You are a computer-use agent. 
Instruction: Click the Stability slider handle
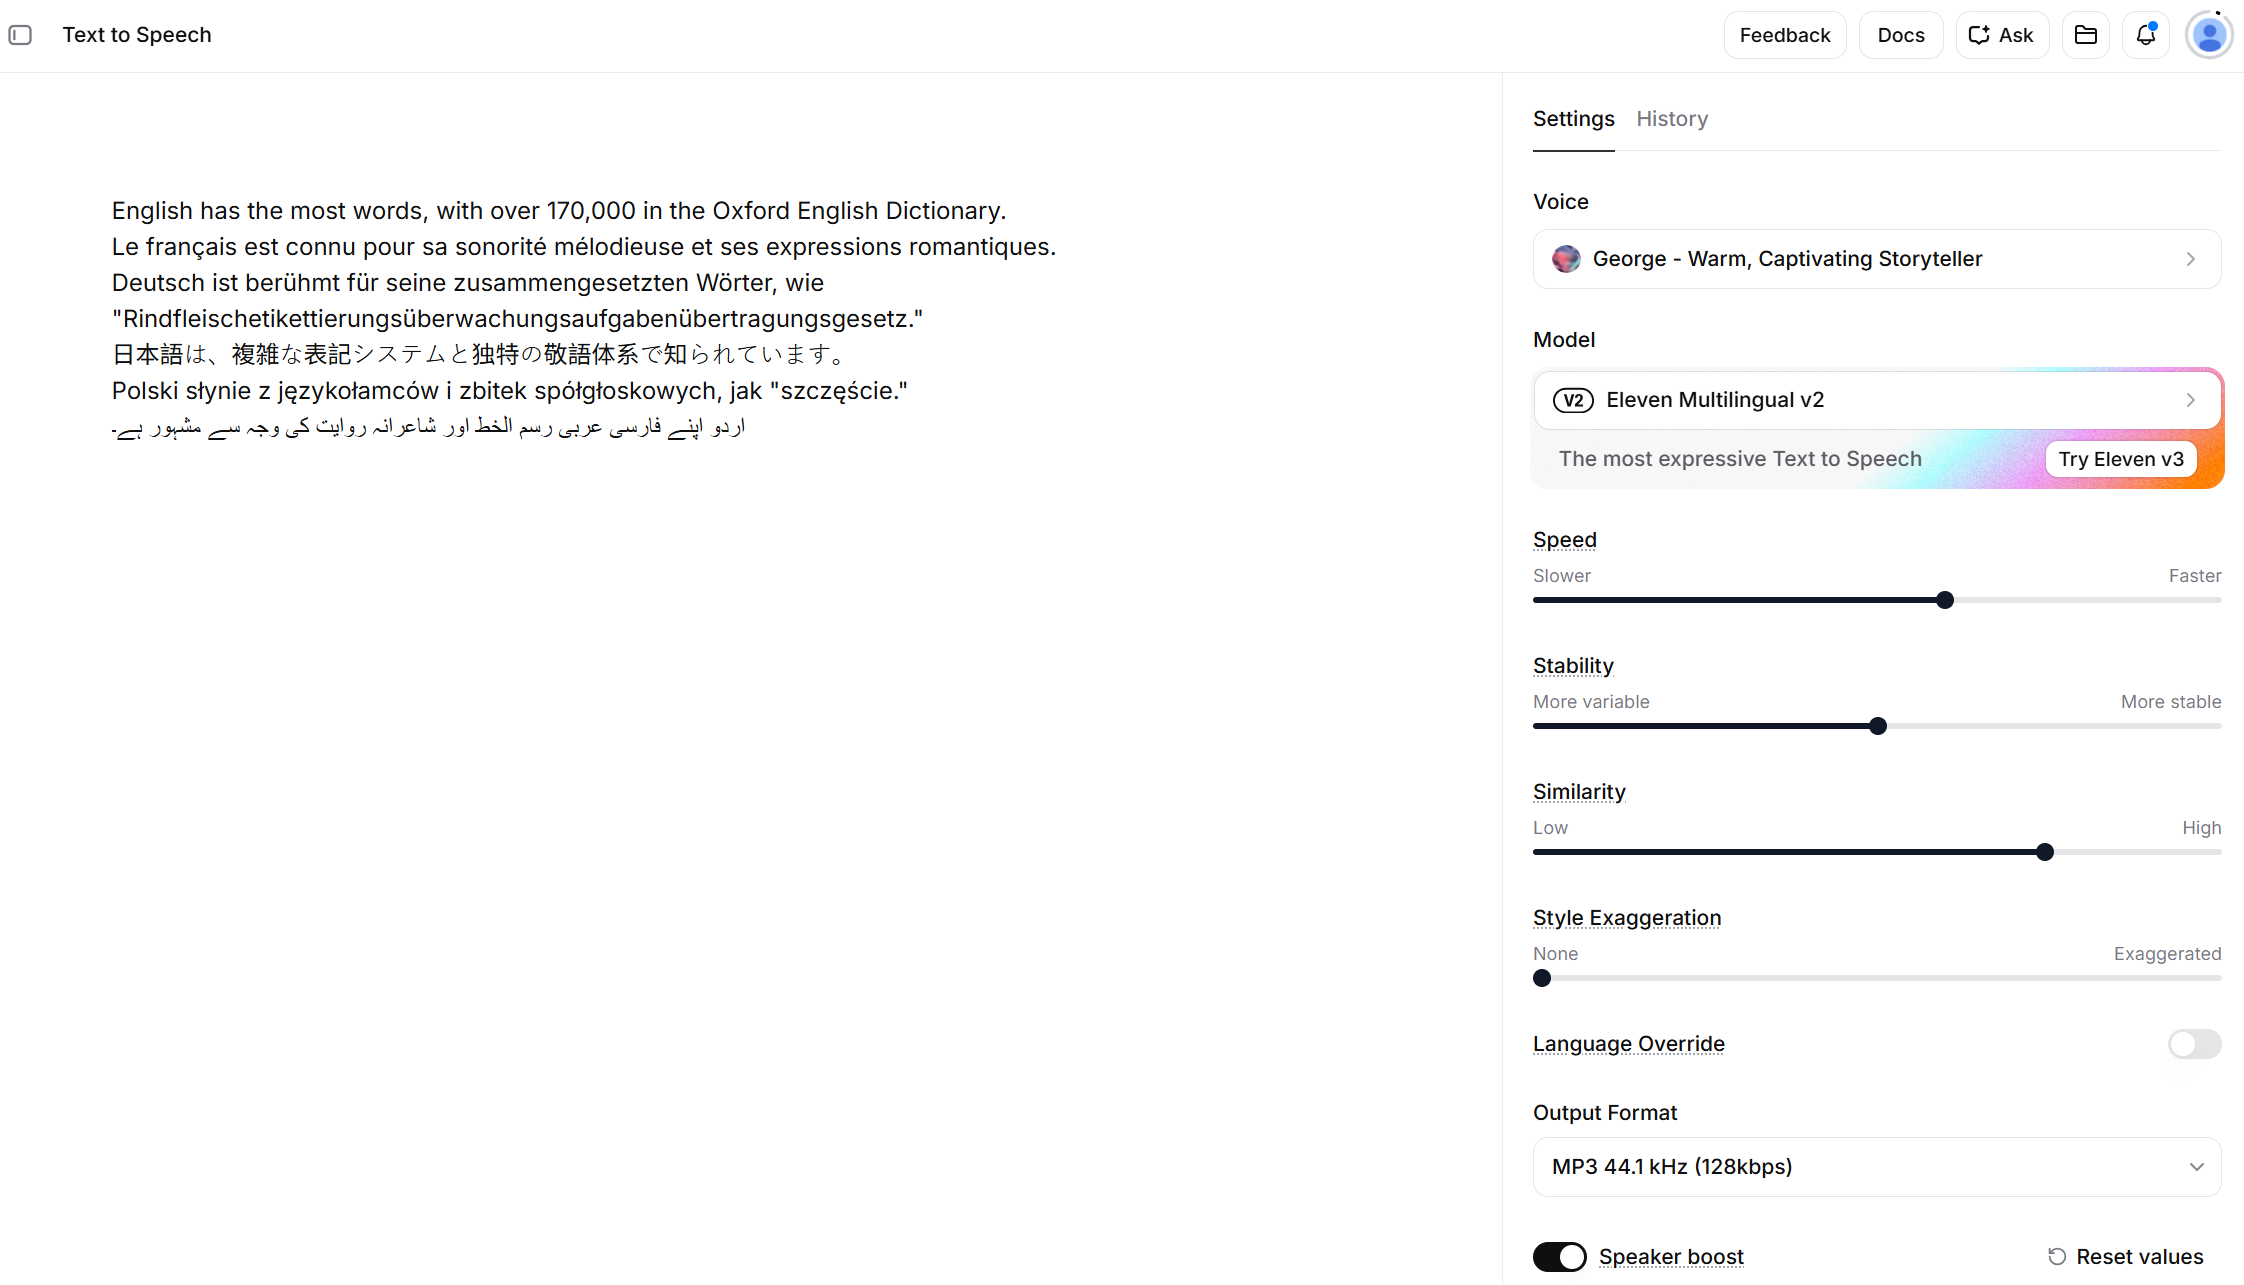click(x=1878, y=726)
